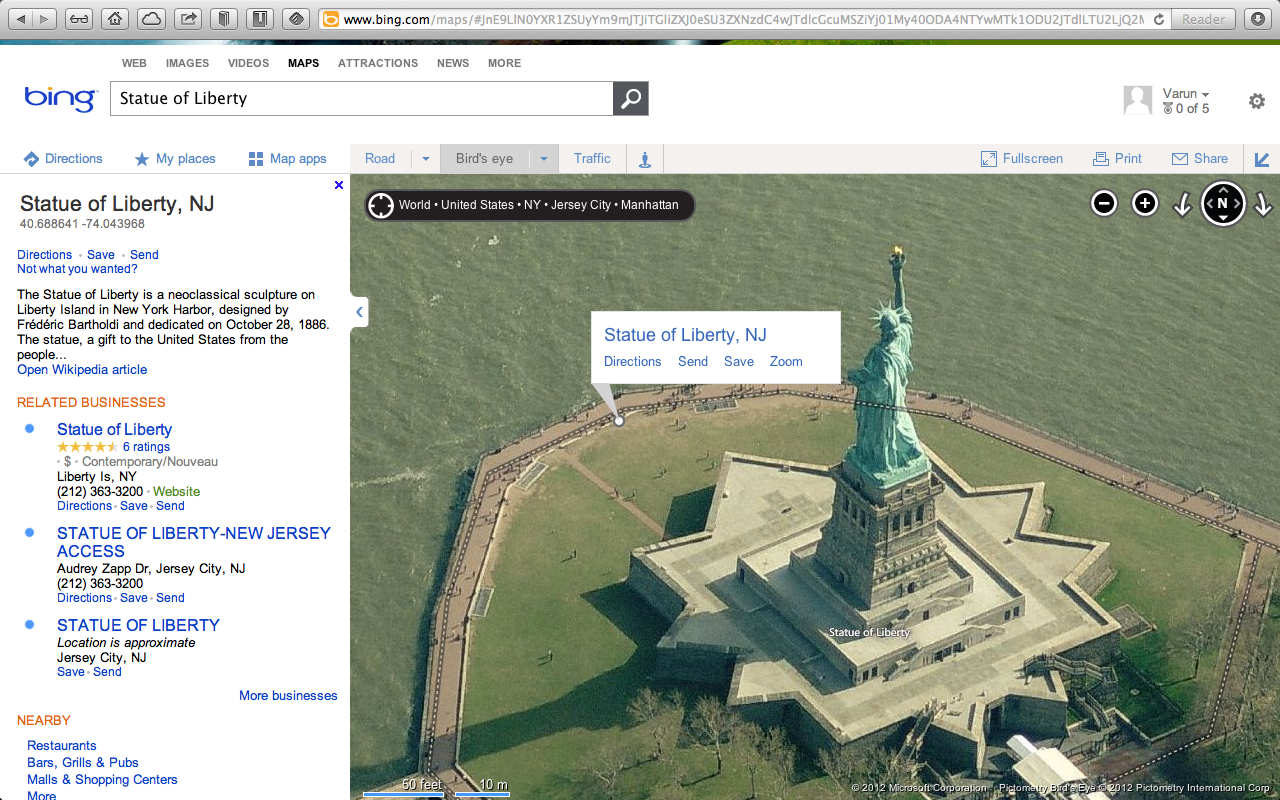Open the Bird's eye options dropdown
This screenshot has width=1280, height=800.
tap(543, 158)
